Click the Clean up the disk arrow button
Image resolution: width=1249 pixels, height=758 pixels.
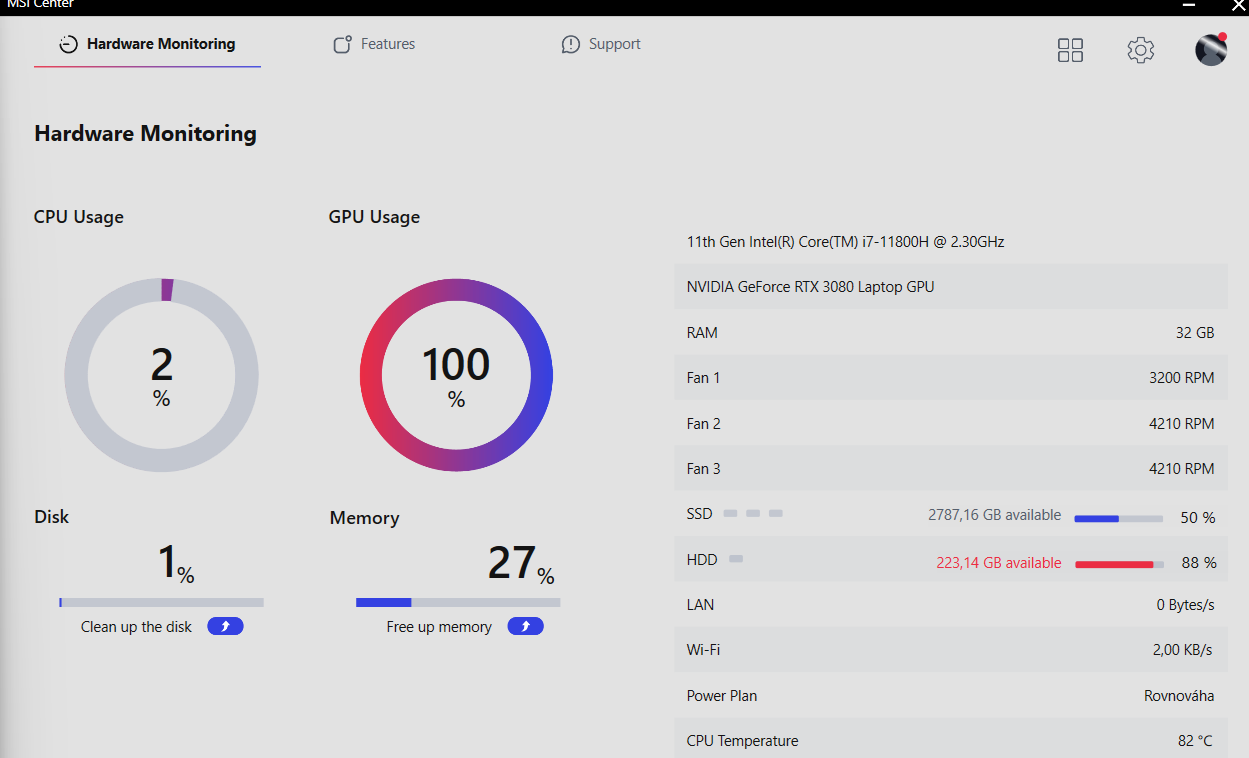[225, 627]
